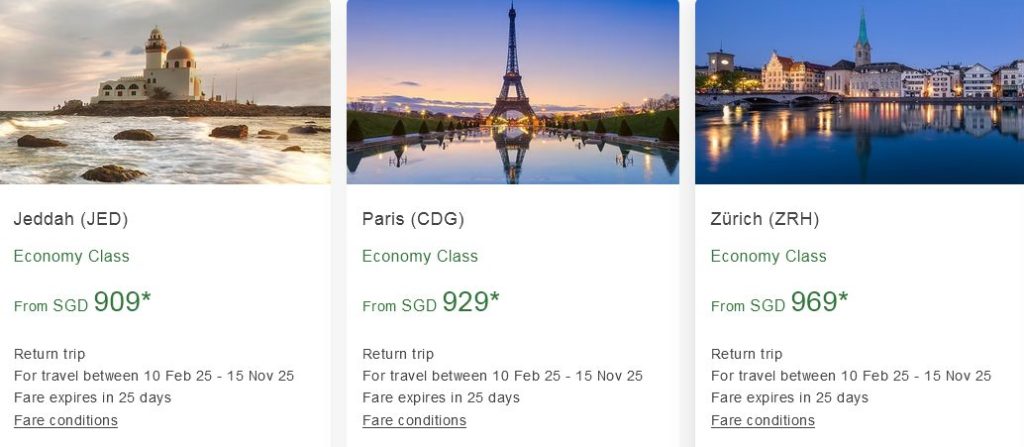This screenshot has width=1024, height=447.
Task: Click Return trip text on Paris card
Action: pyautogui.click(x=398, y=354)
